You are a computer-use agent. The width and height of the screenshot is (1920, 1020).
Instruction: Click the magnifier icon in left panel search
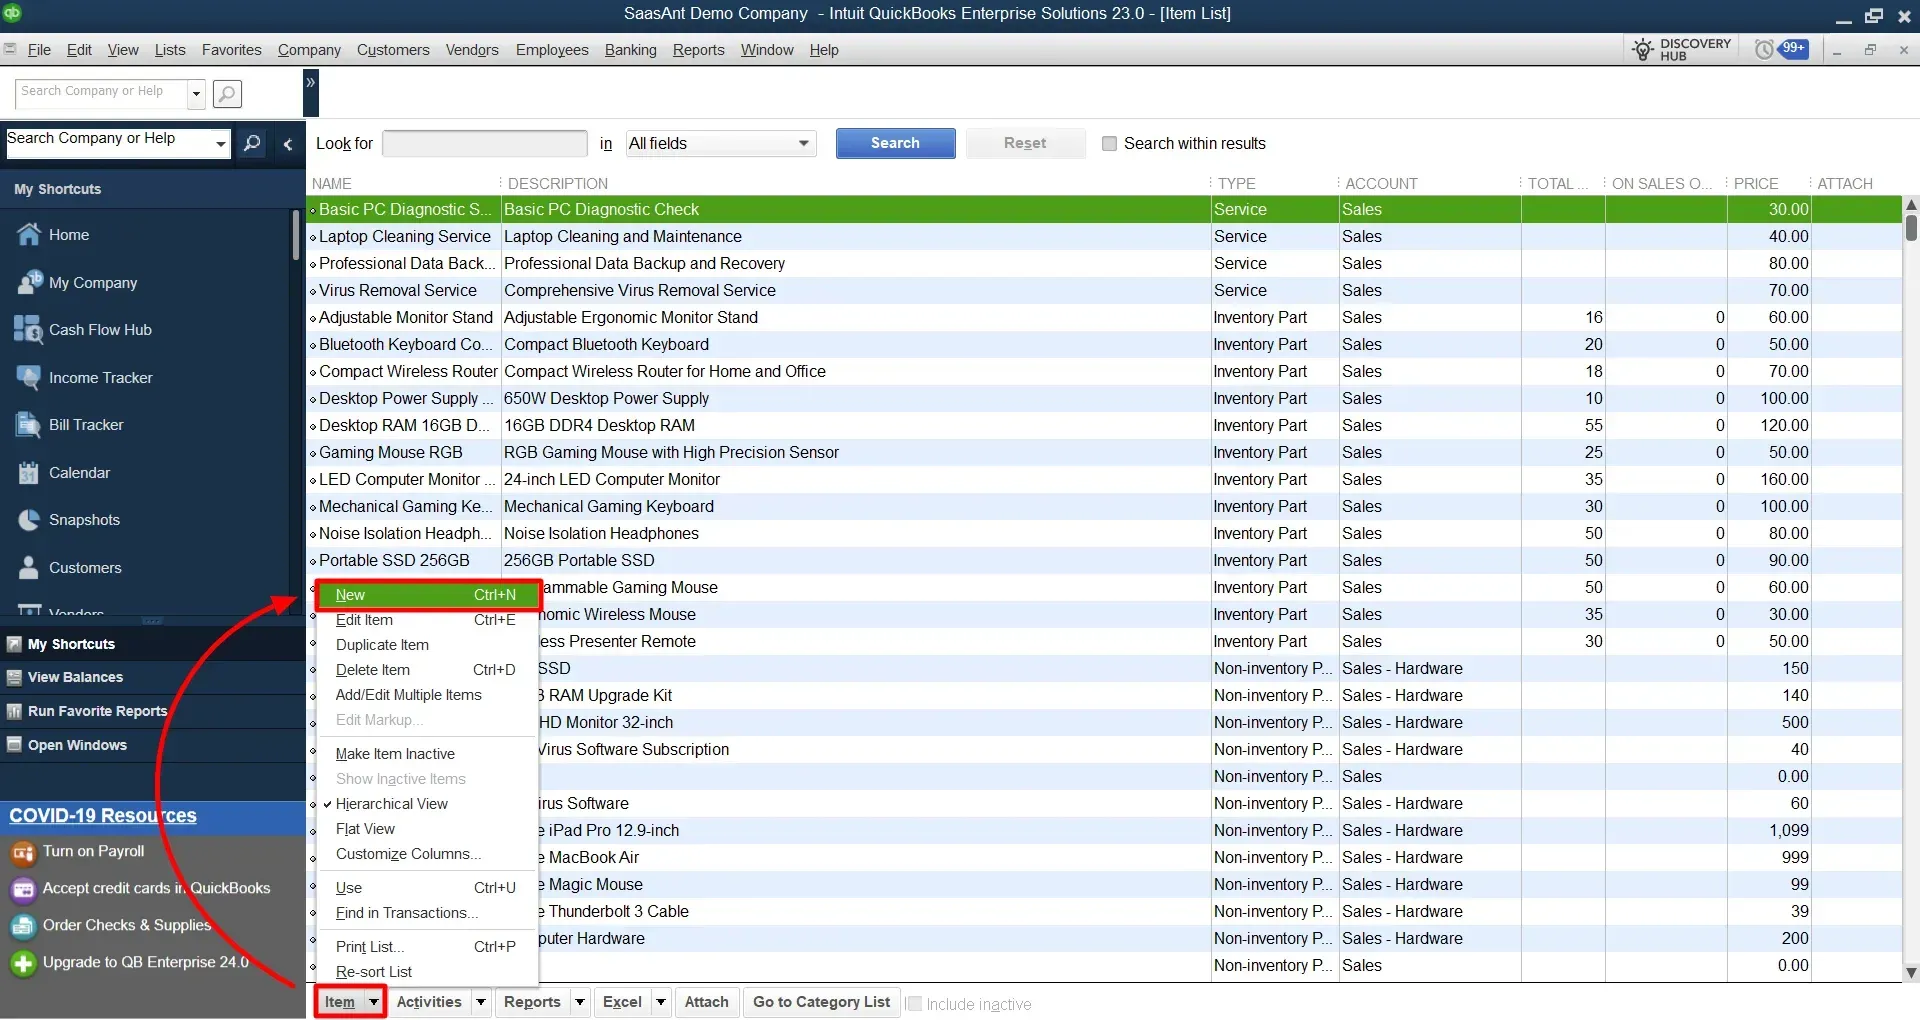253,143
